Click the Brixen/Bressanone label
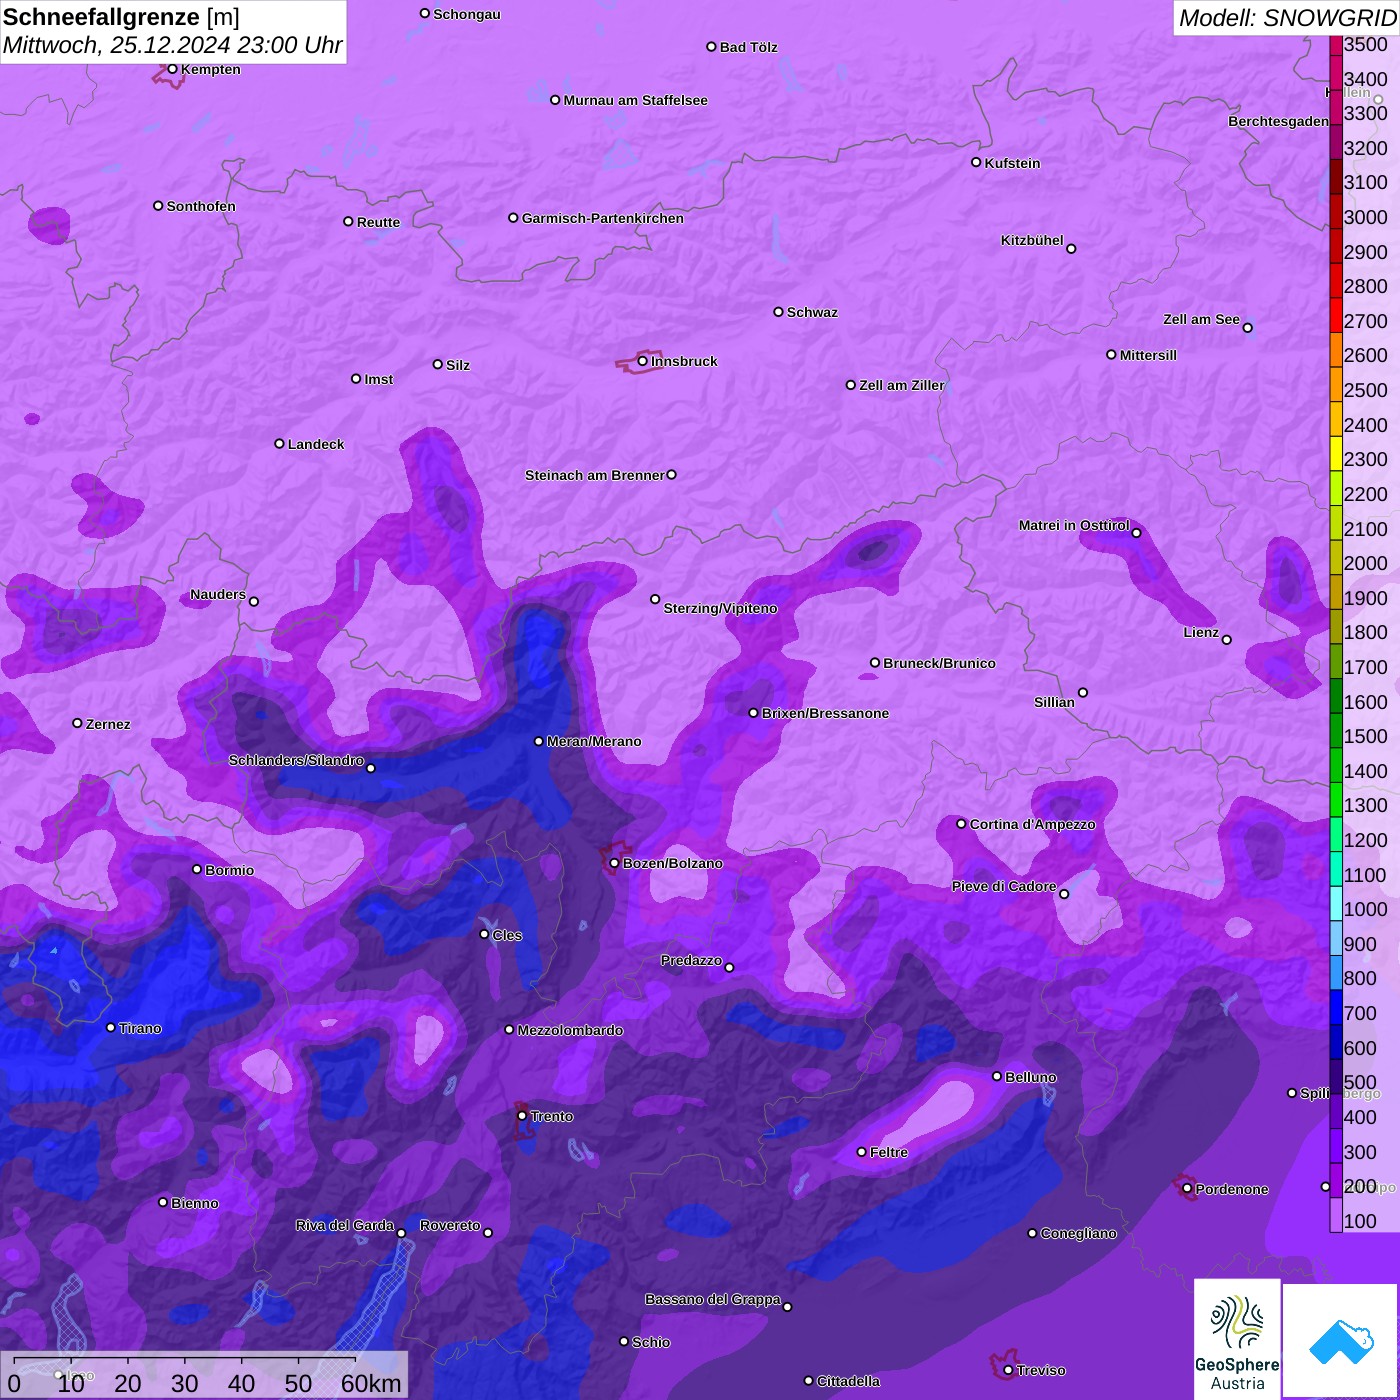 pos(825,713)
